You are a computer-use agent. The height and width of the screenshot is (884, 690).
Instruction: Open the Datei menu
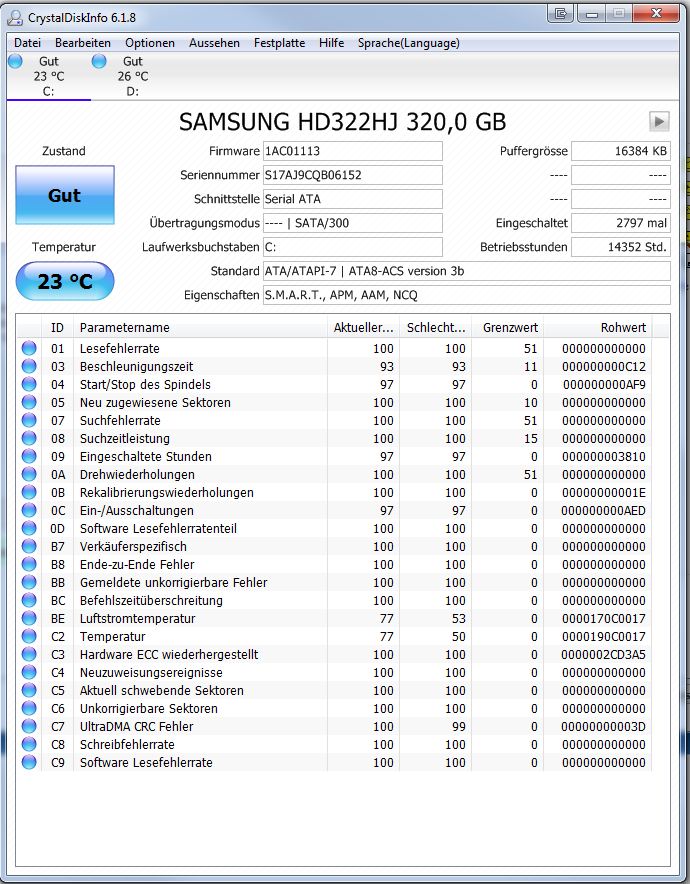27,43
